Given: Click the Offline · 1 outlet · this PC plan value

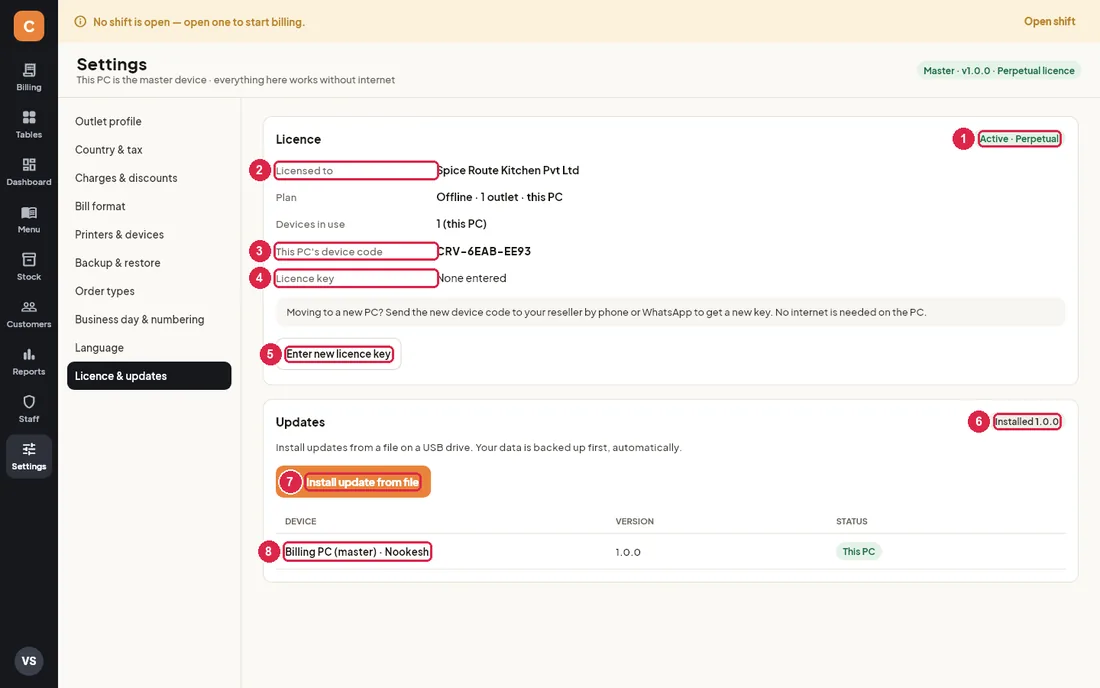Looking at the screenshot, I should coord(499,197).
